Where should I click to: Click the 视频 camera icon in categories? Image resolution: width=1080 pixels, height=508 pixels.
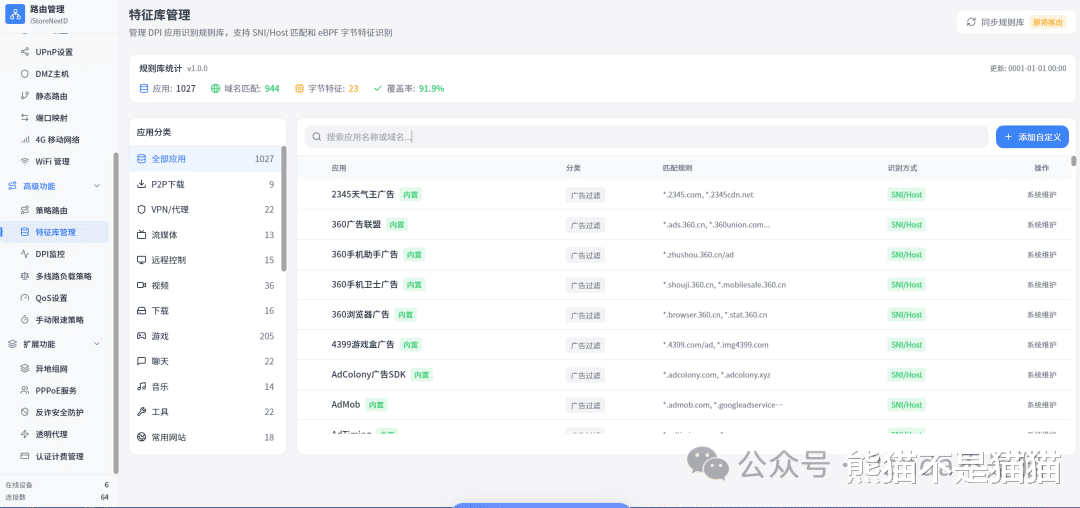[x=141, y=285]
